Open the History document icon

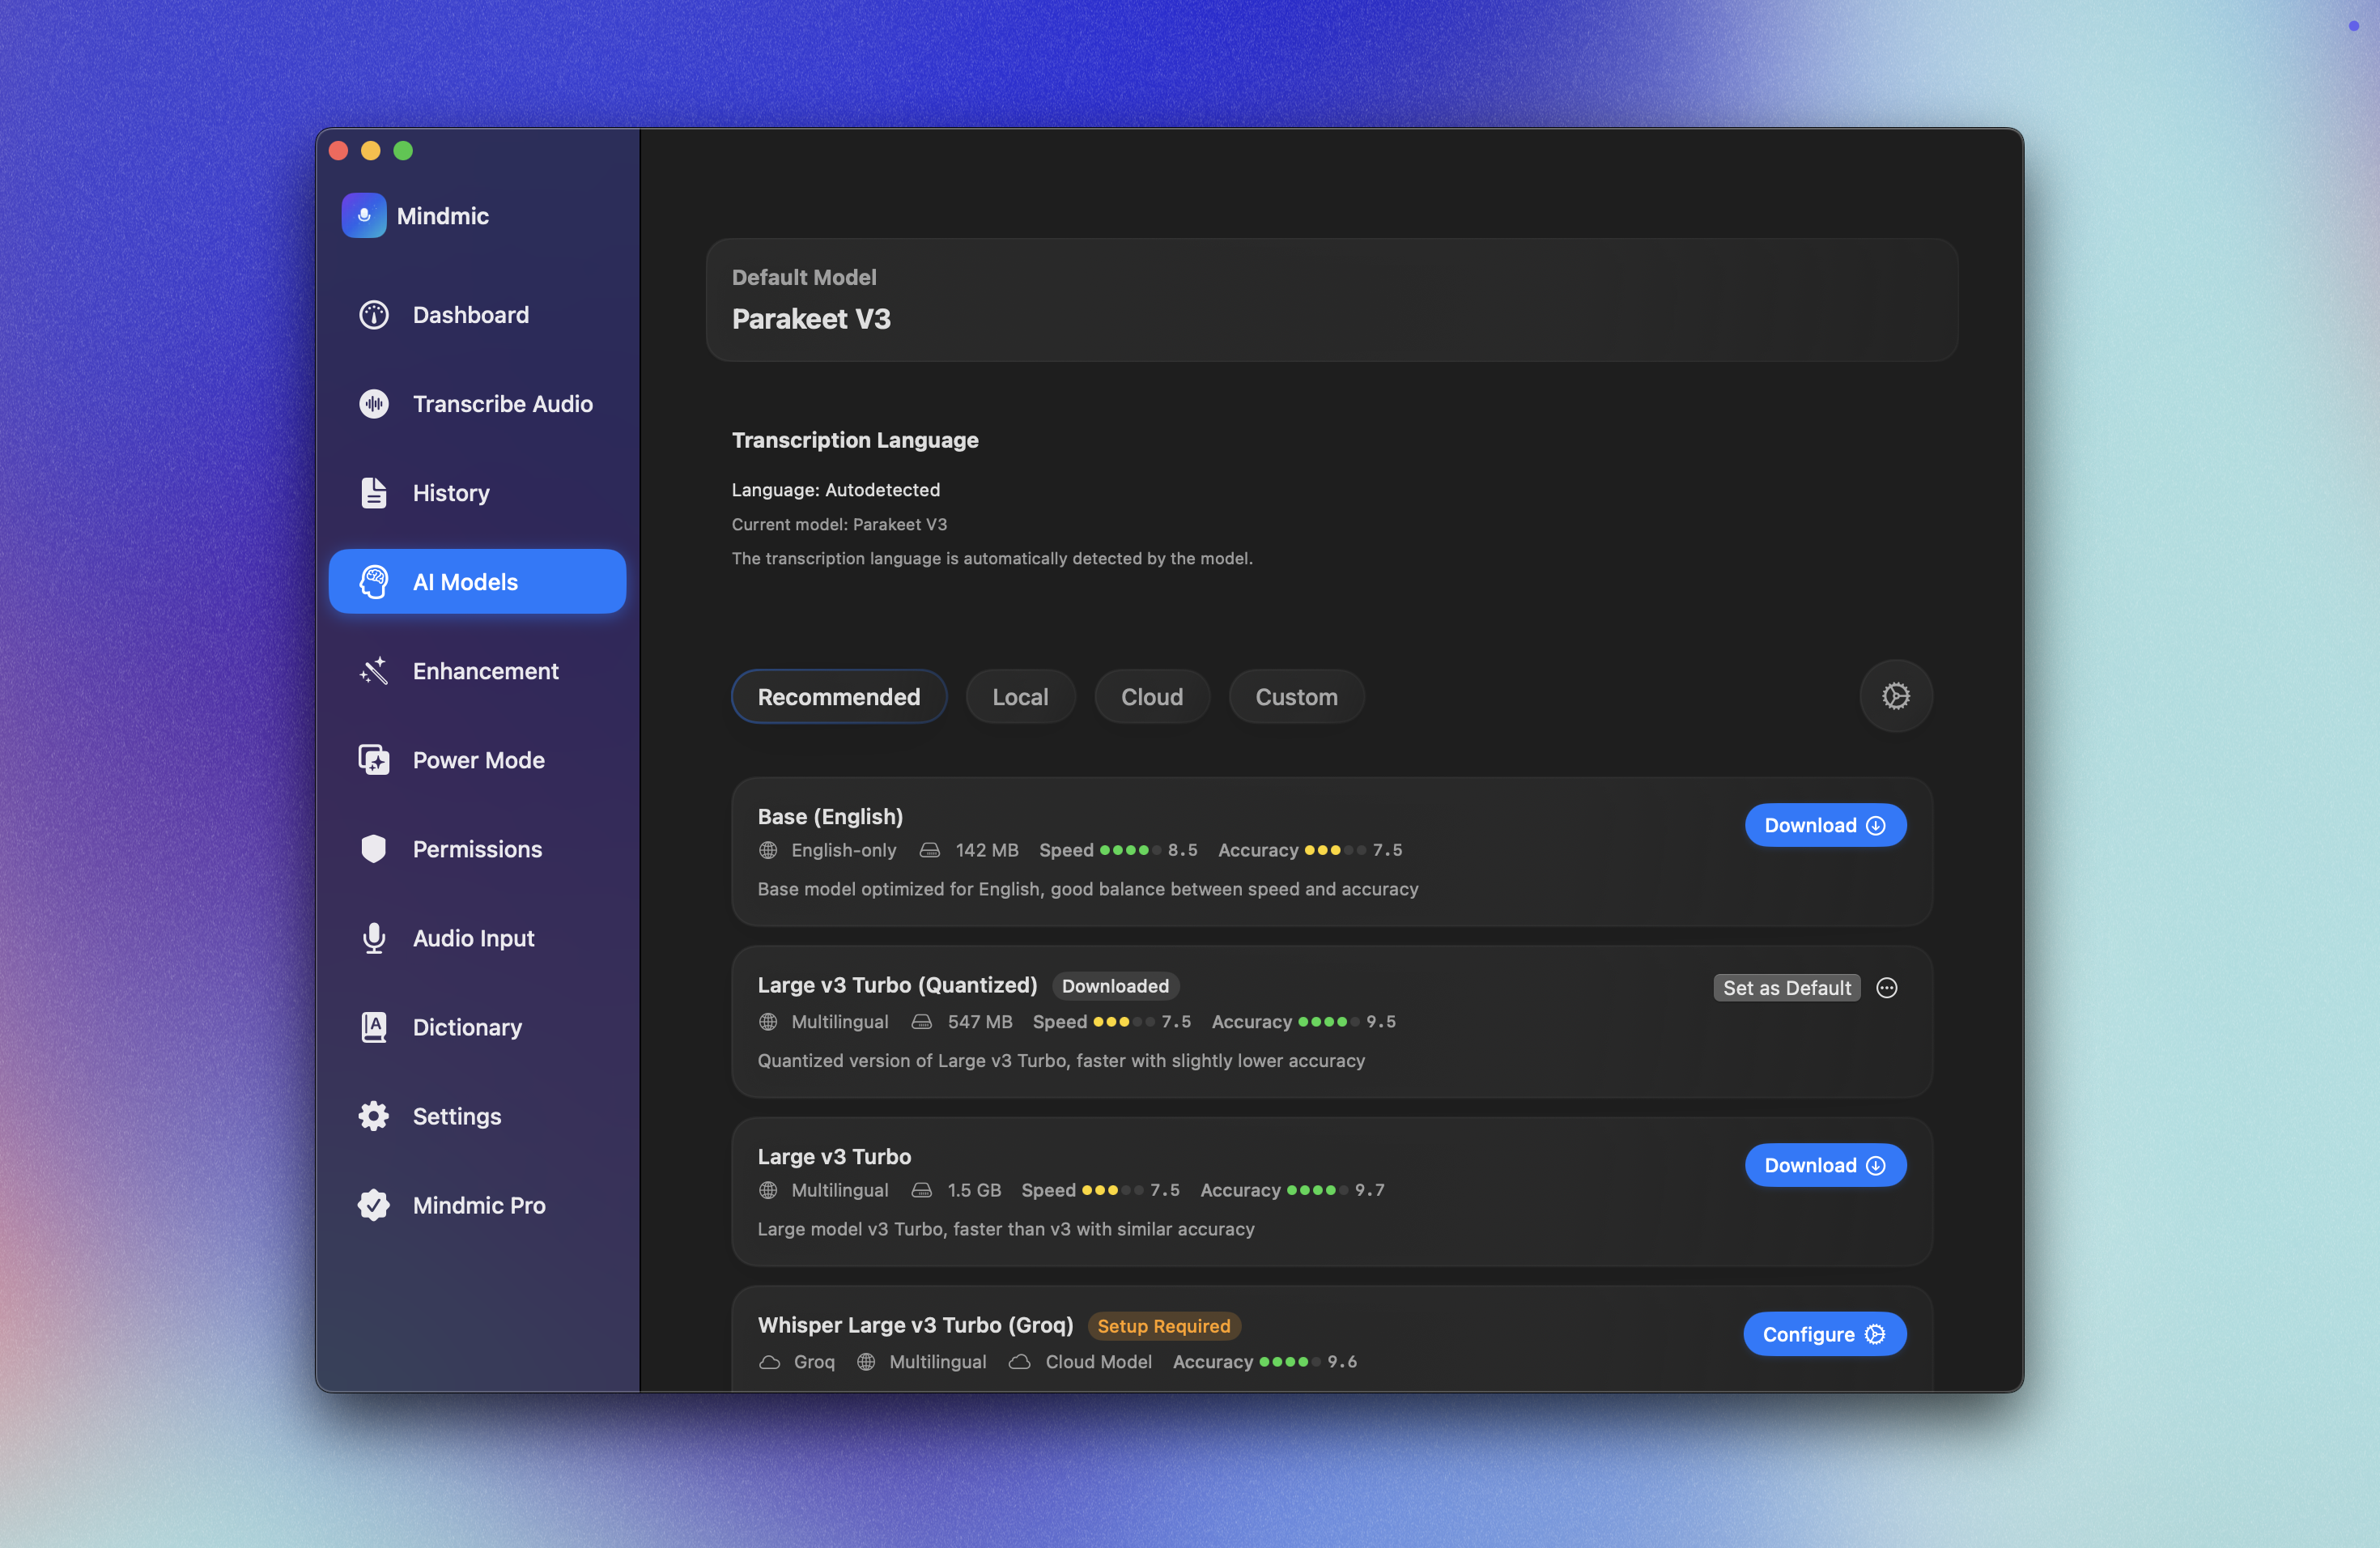pos(374,493)
